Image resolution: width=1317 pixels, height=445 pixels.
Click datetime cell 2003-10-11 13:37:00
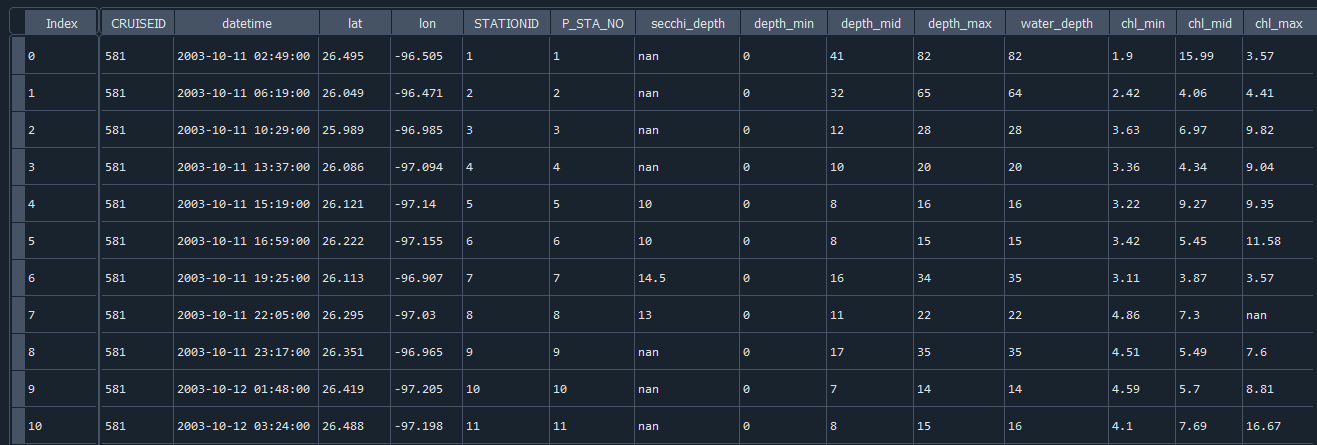click(x=246, y=166)
